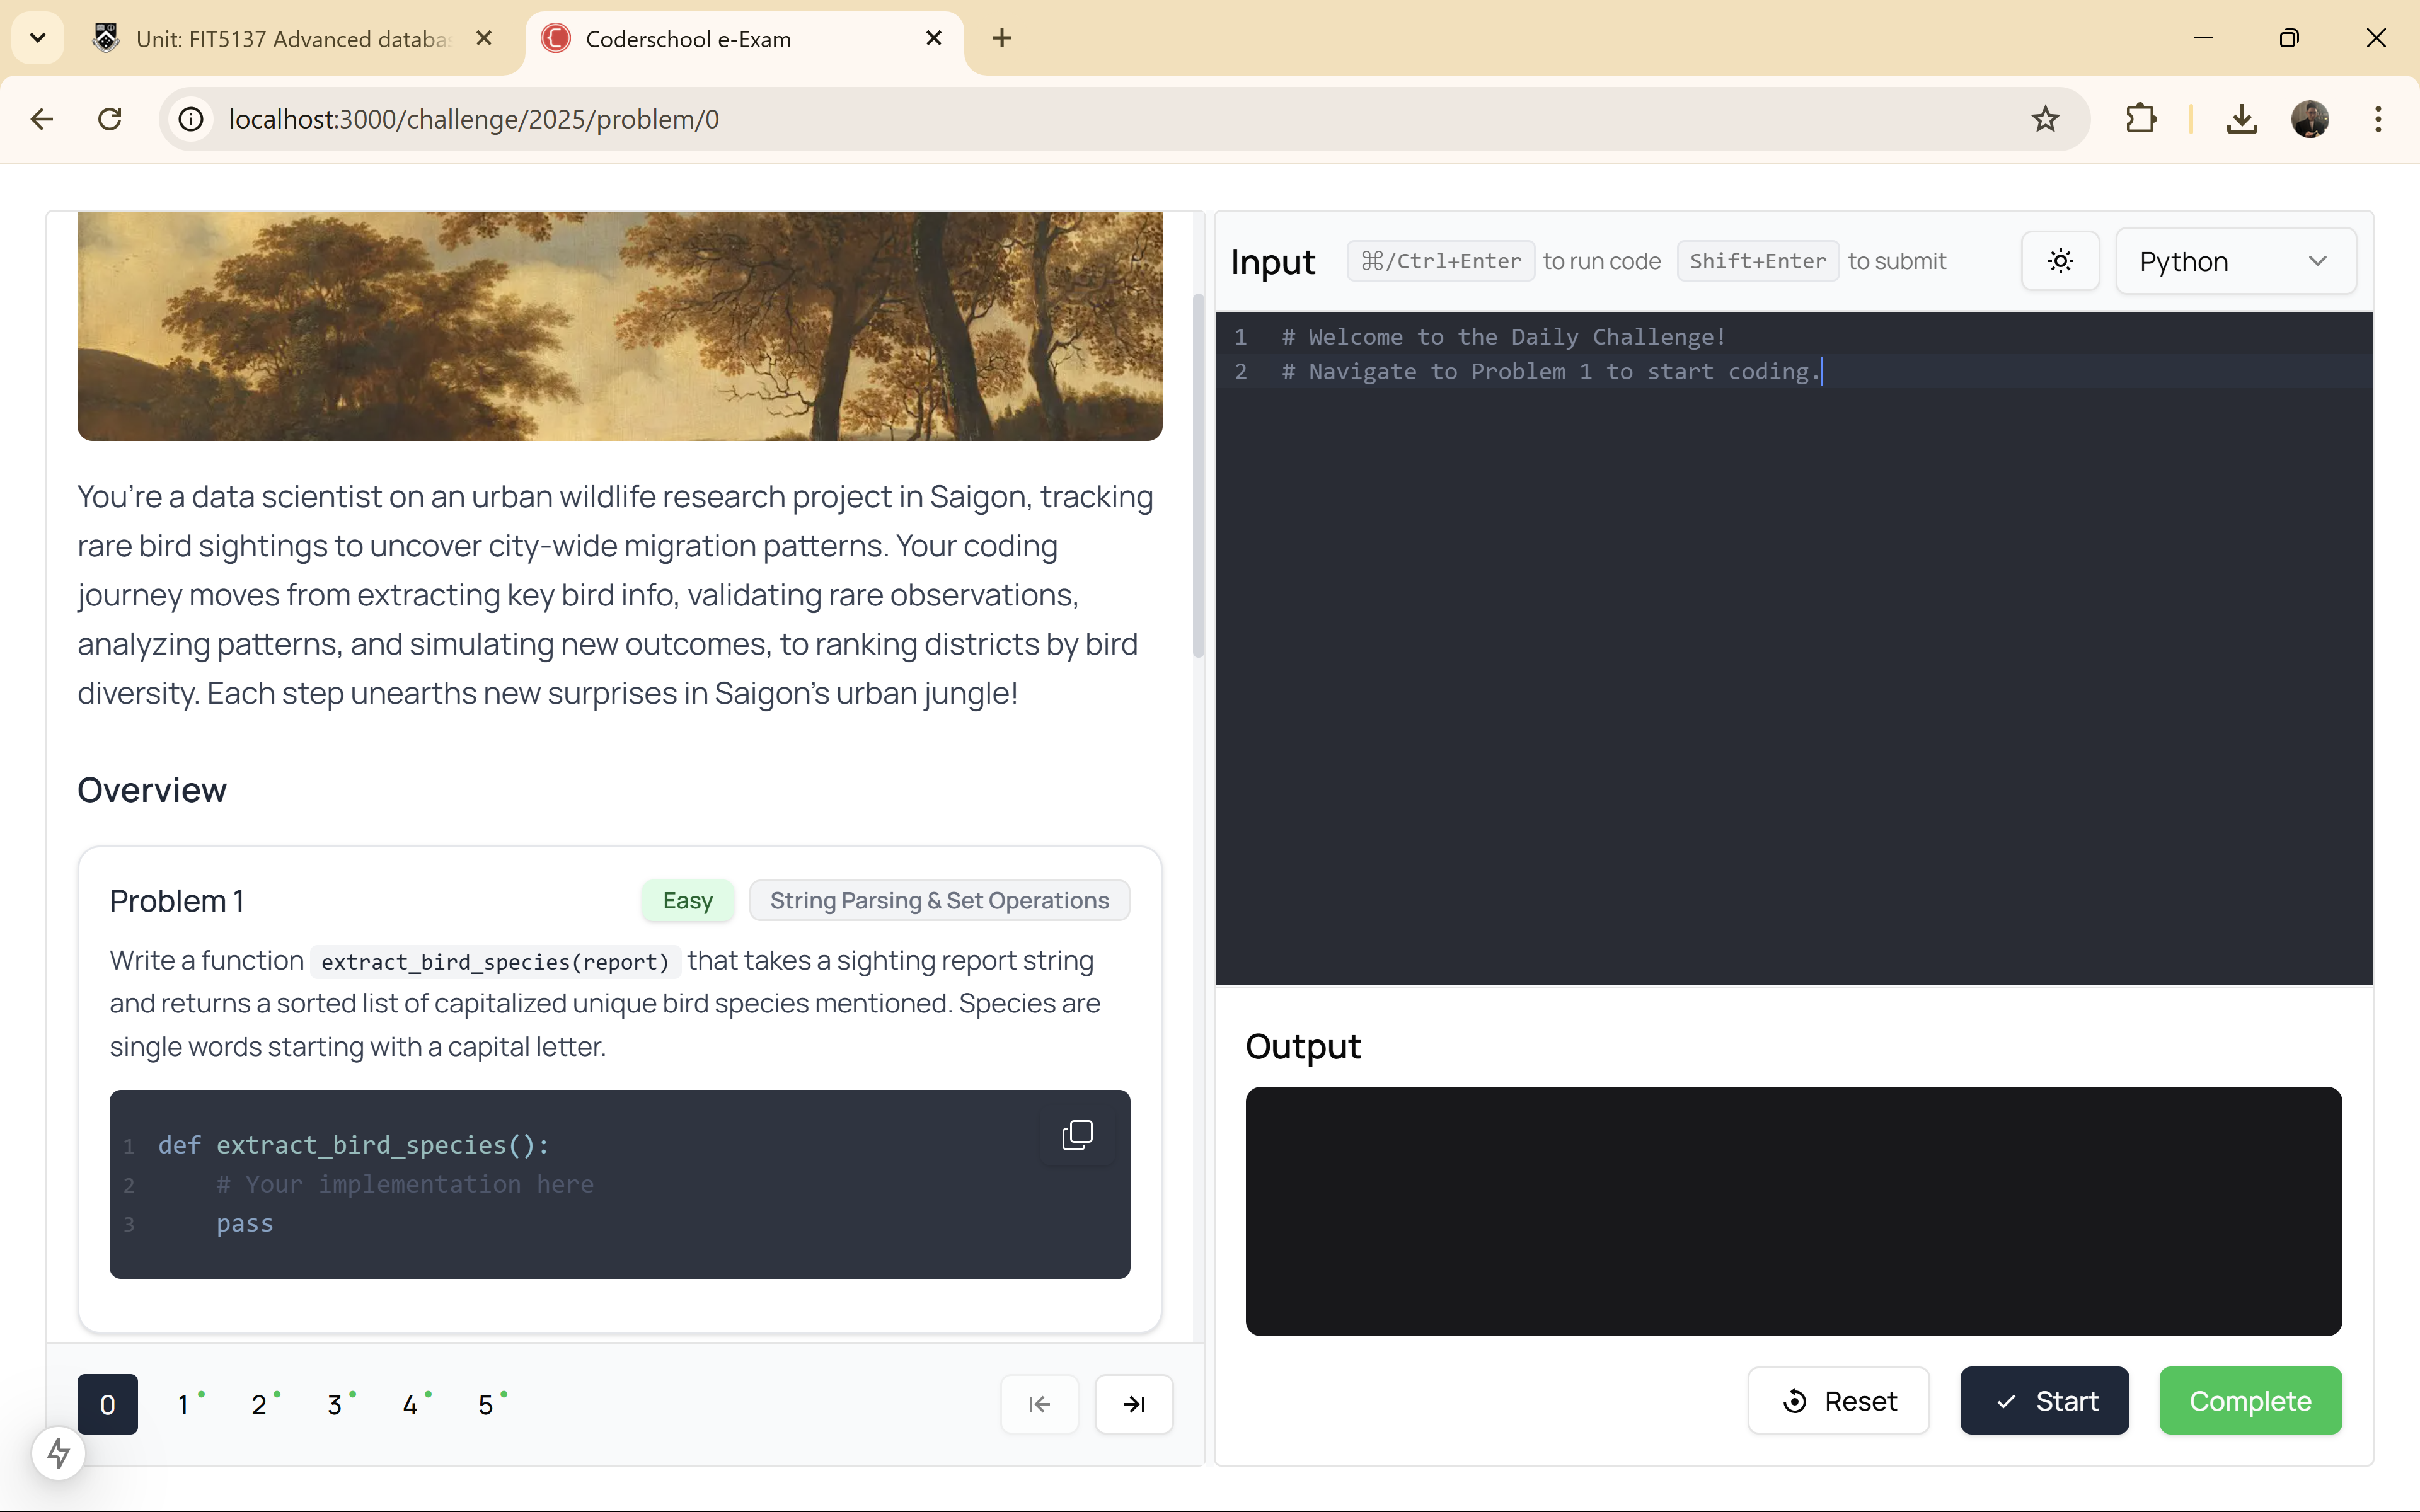Screen dimensions: 2420x1512
Task: Click the green Complete button
Action: 2250,1401
